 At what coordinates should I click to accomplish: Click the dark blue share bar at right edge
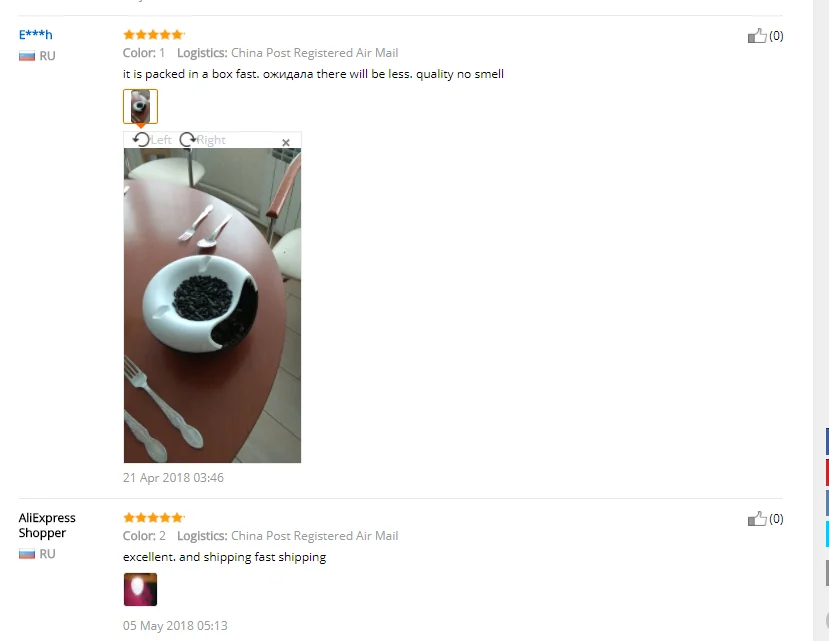827,442
